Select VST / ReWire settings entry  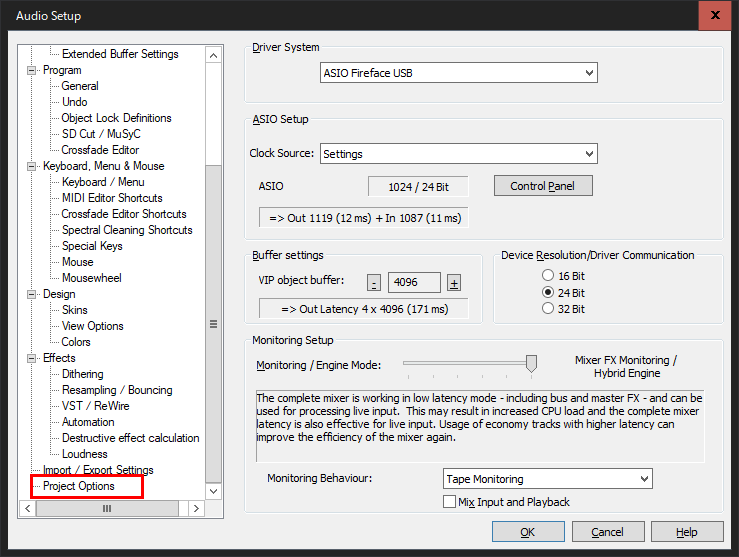pos(95,406)
